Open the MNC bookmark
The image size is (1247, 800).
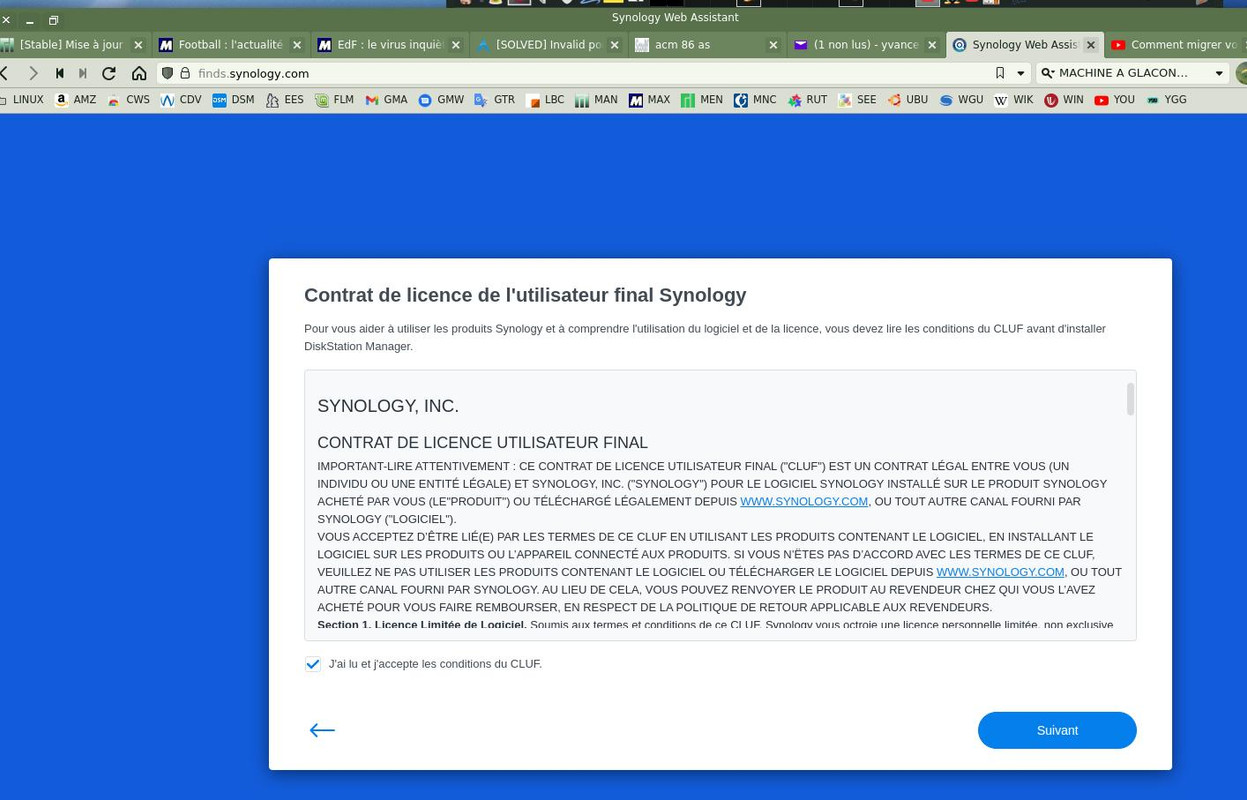pos(754,100)
